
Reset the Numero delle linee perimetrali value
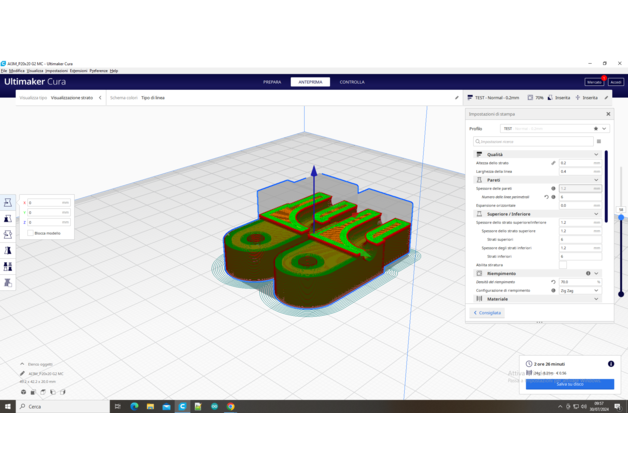[x=546, y=197]
